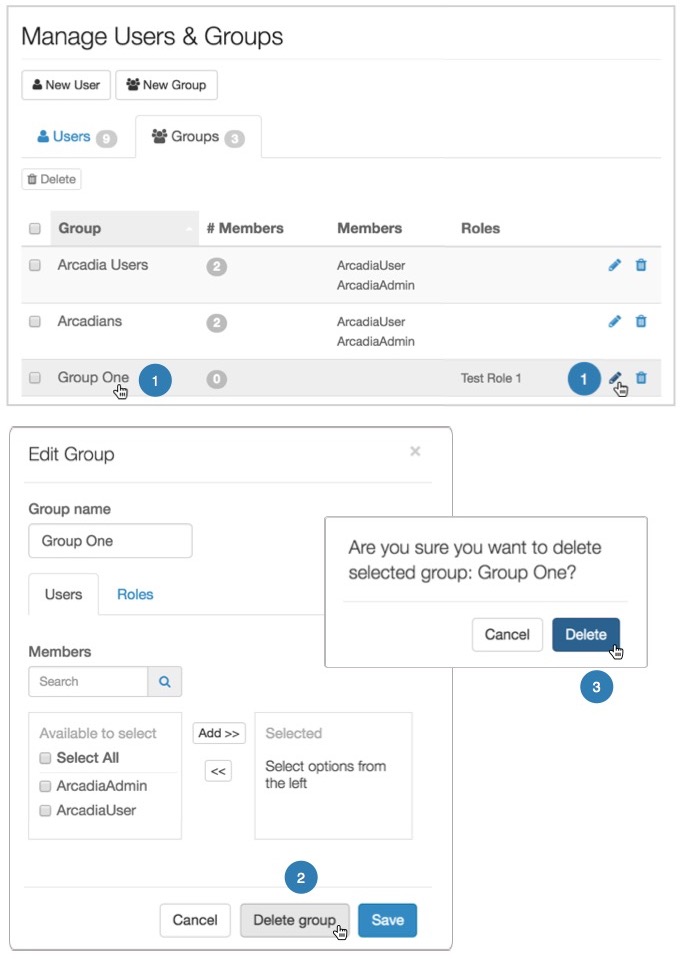
Task: Check the Arcadia Users row checkbox
Action: point(35,266)
